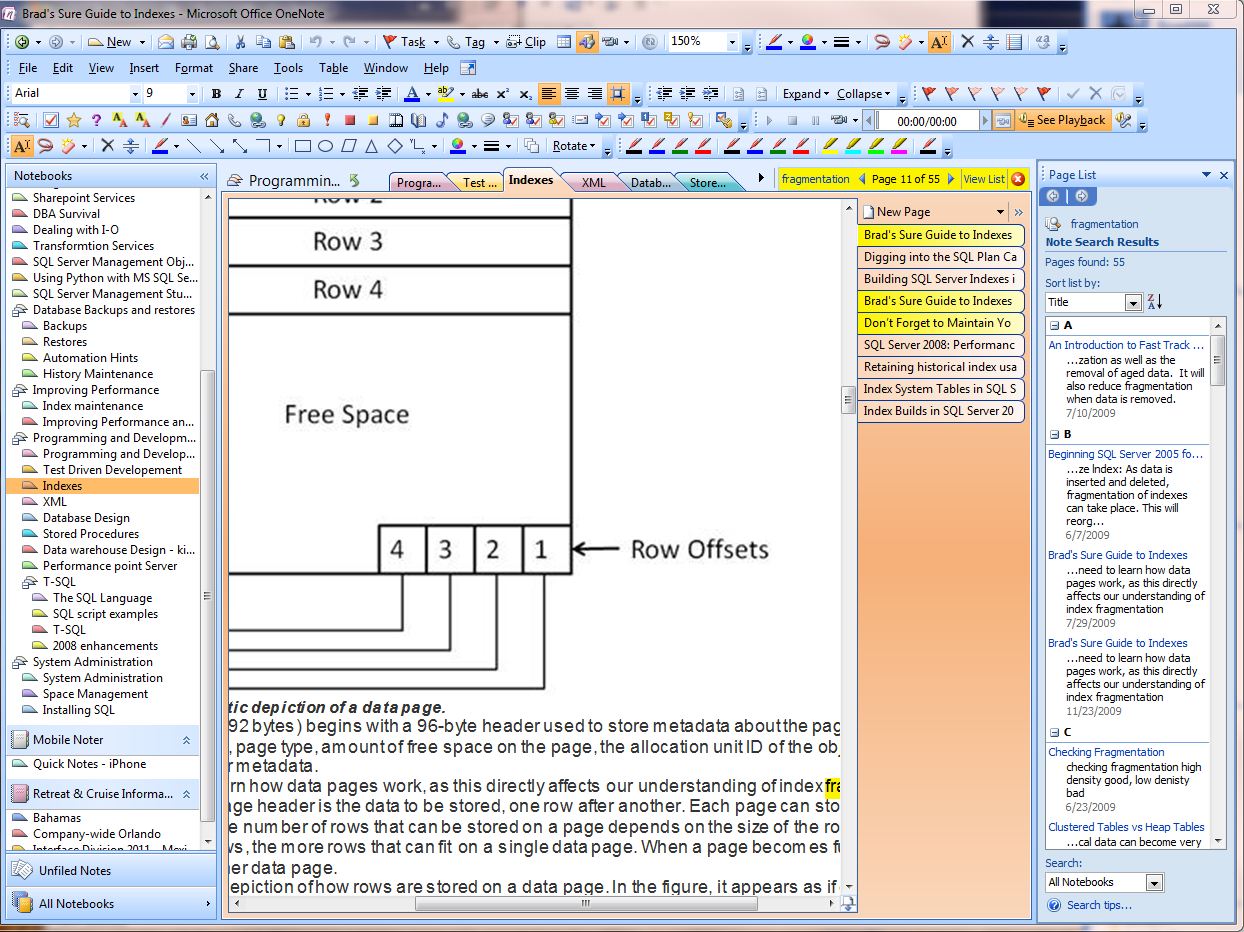The height and width of the screenshot is (932, 1244).
Task: Select the Triangle drawing tool
Action: (x=372, y=146)
